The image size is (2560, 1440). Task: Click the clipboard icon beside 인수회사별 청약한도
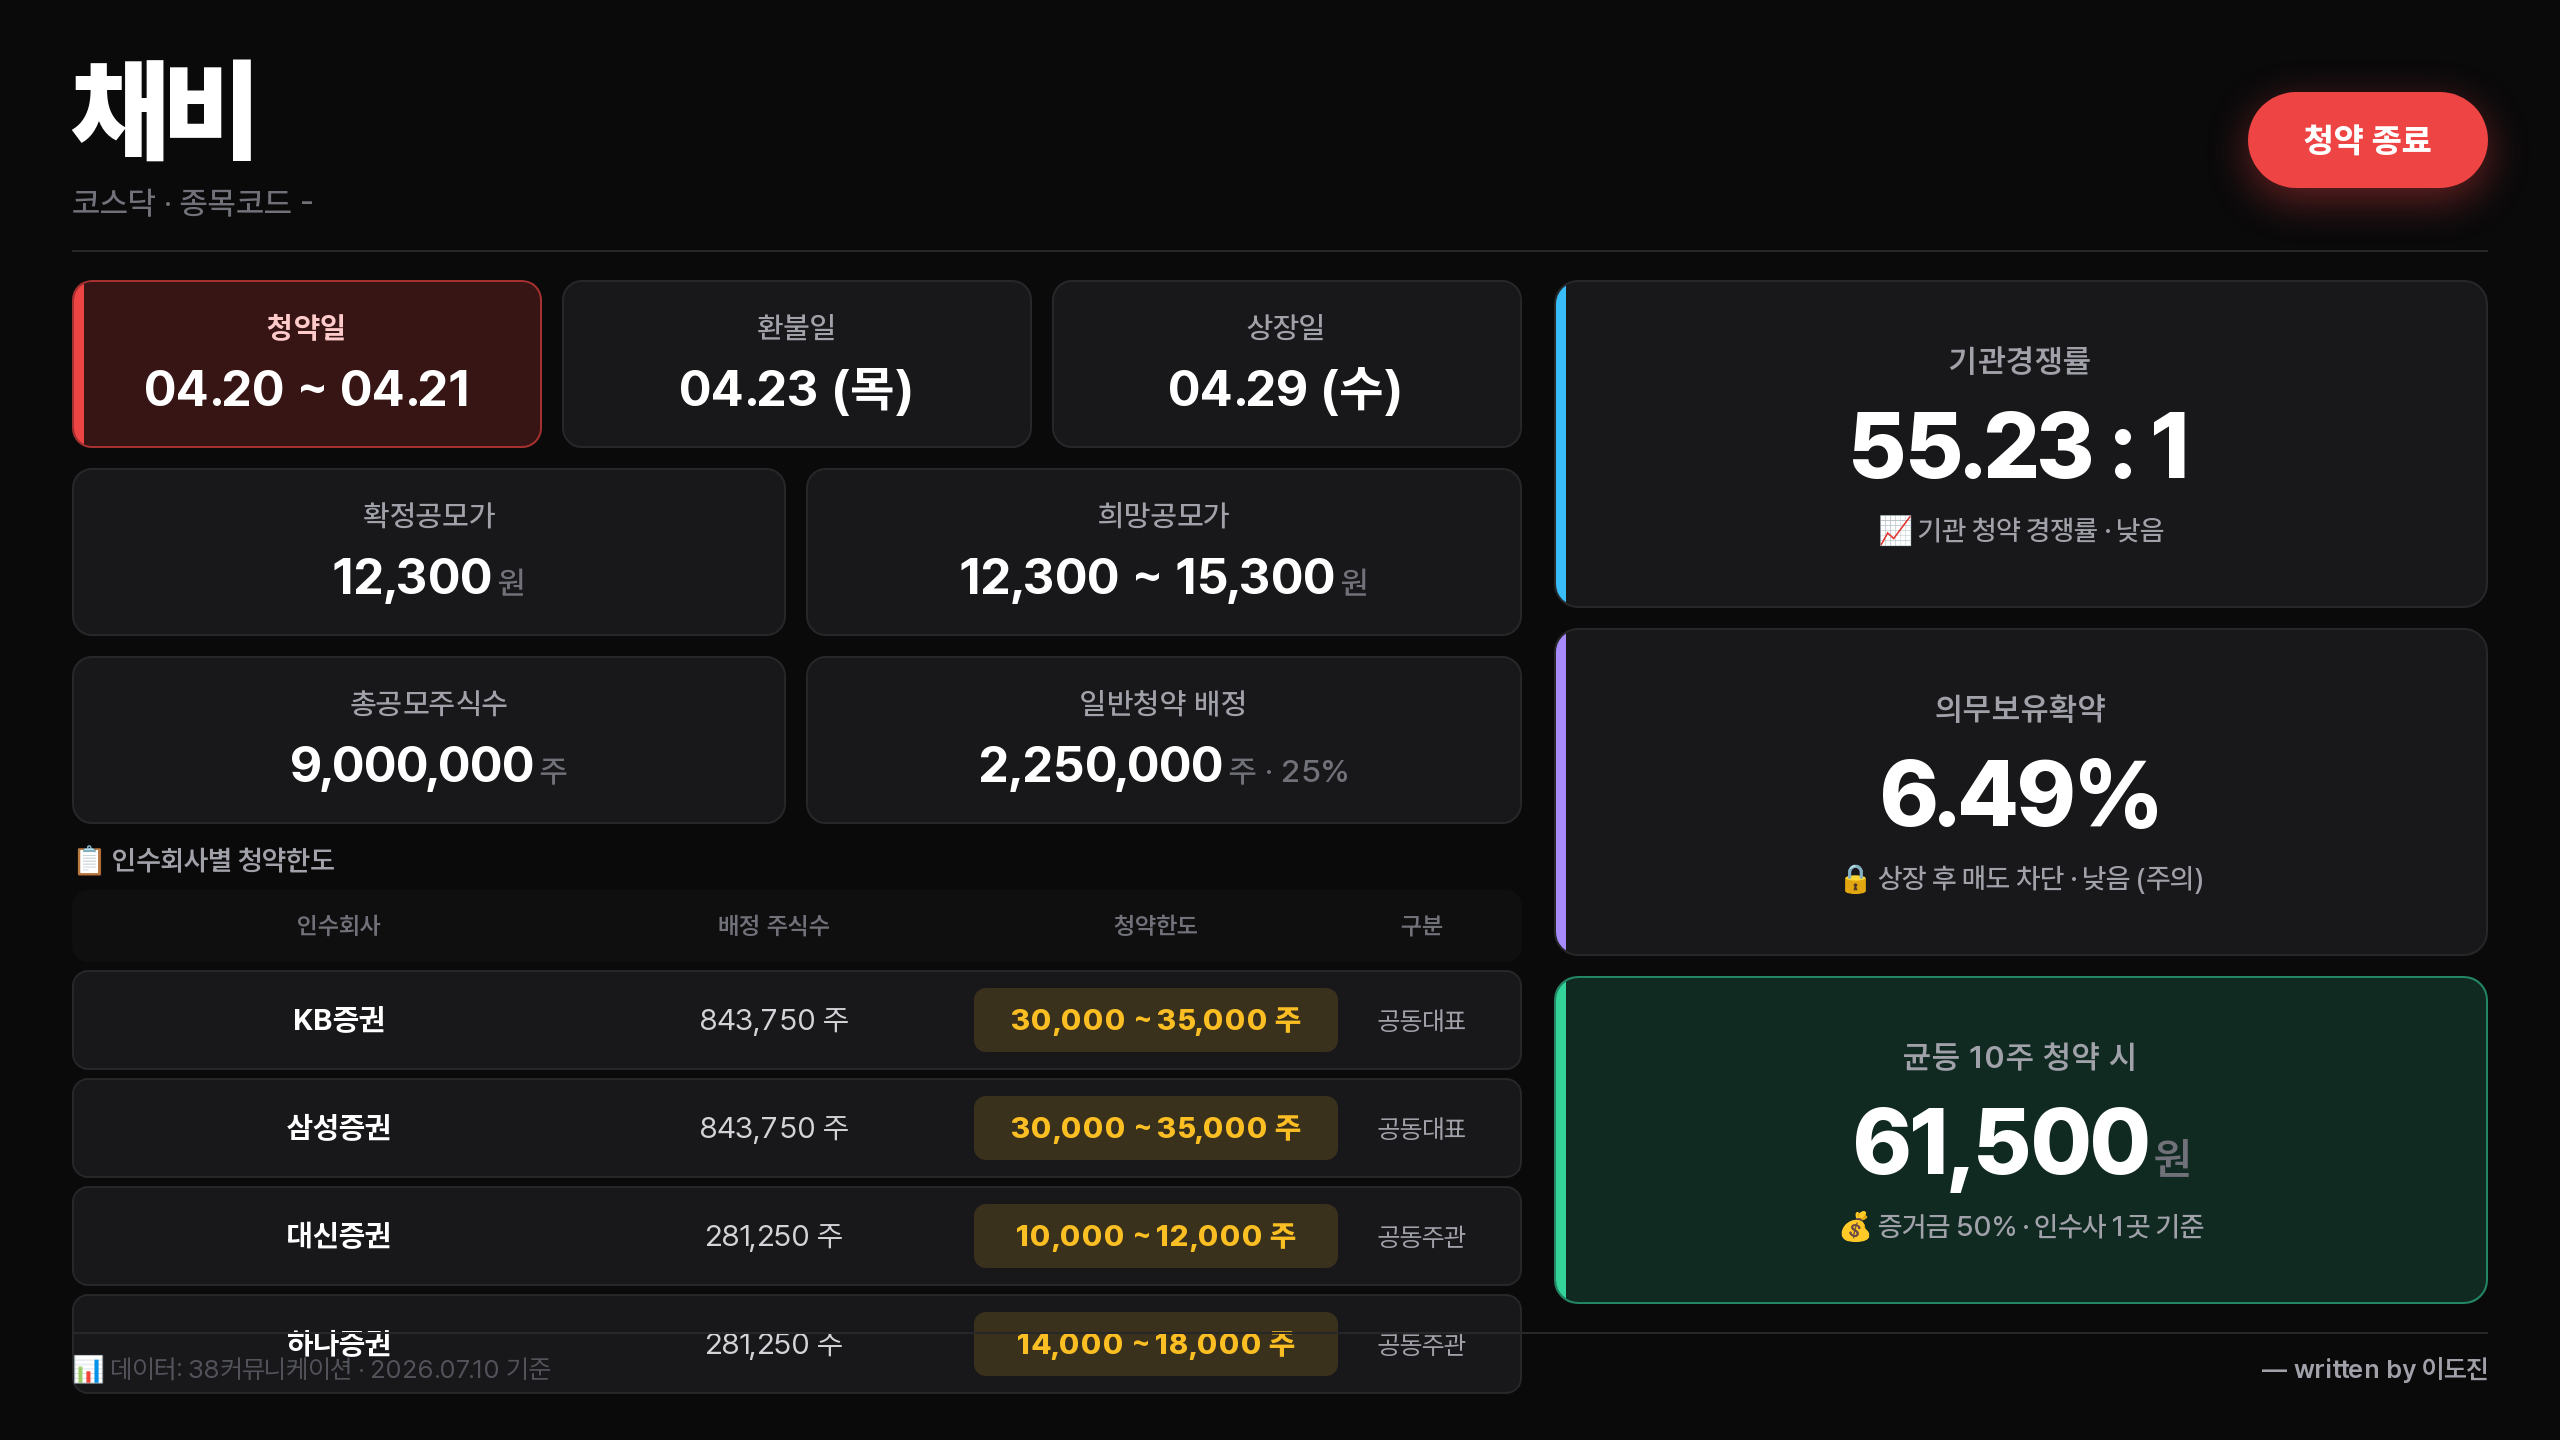[89, 860]
